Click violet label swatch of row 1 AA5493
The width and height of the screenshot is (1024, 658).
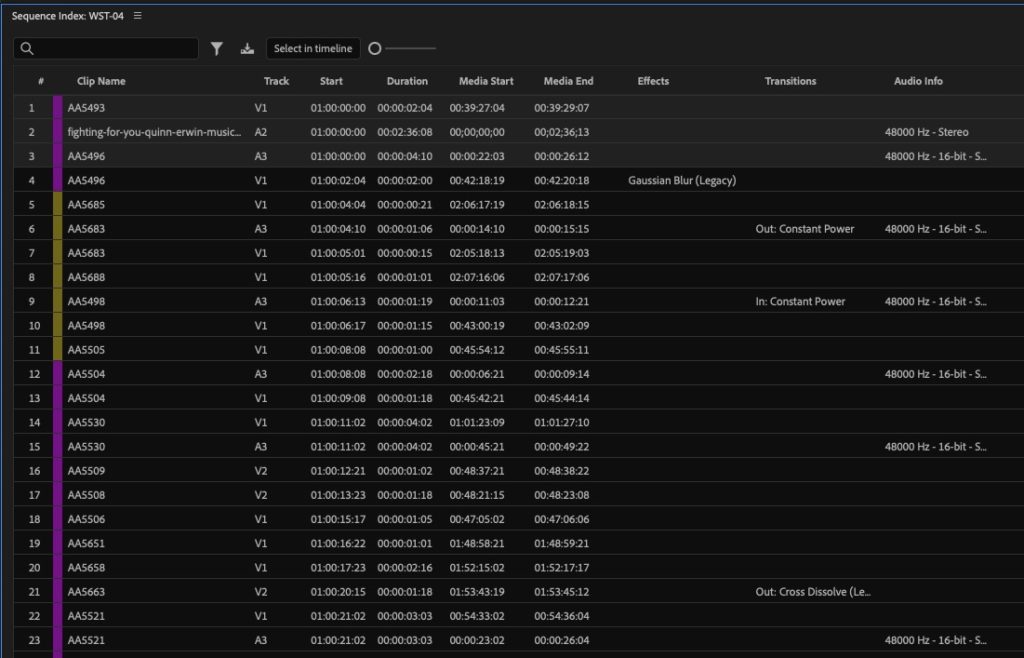click(57, 108)
